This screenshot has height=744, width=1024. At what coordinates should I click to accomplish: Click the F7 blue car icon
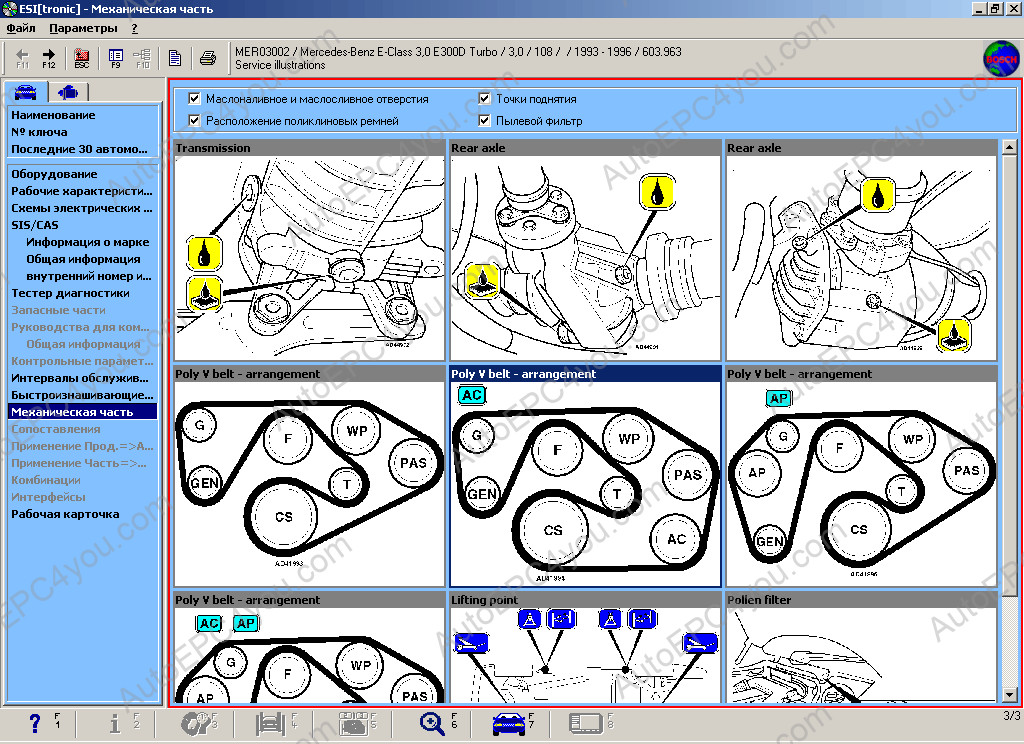click(509, 724)
